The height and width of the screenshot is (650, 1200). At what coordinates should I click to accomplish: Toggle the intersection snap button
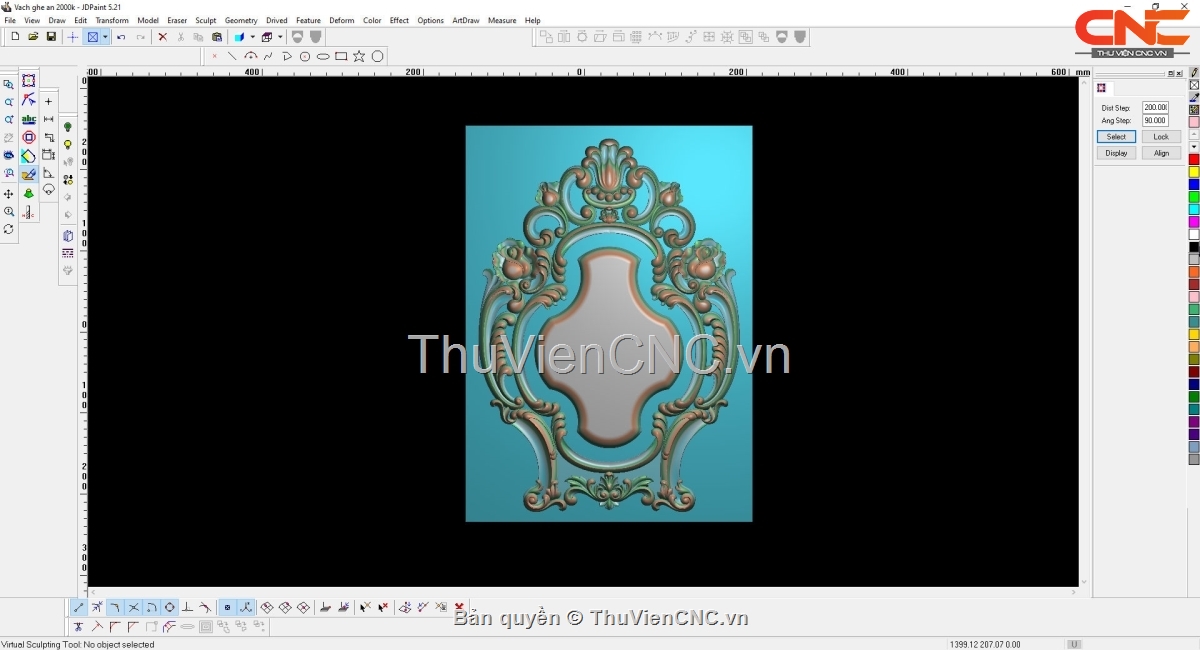(x=133, y=607)
